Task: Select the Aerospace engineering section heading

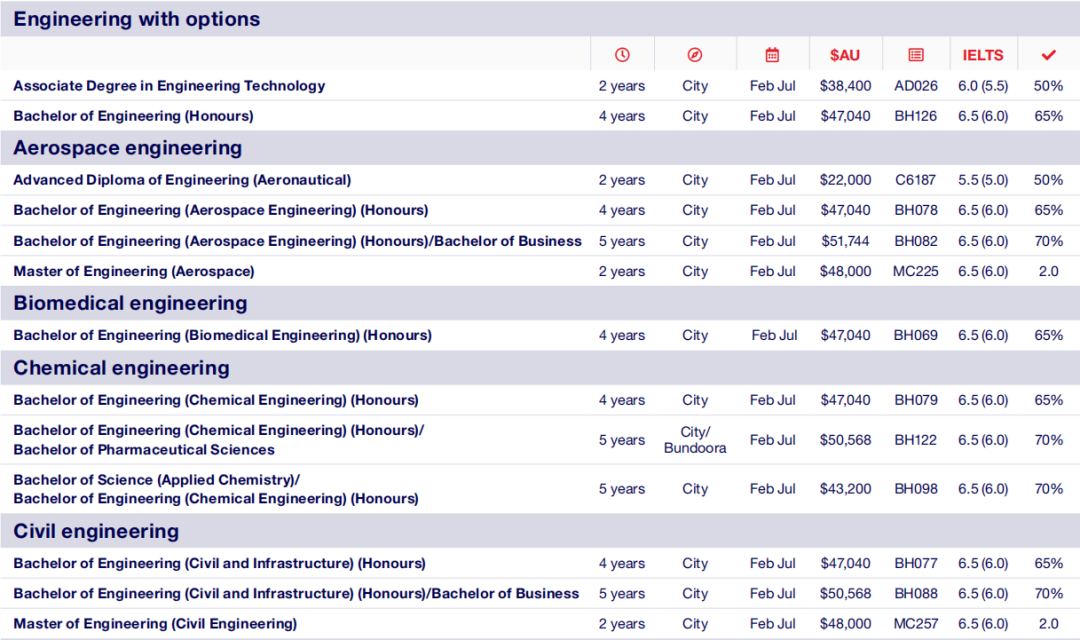Action: (127, 147)
